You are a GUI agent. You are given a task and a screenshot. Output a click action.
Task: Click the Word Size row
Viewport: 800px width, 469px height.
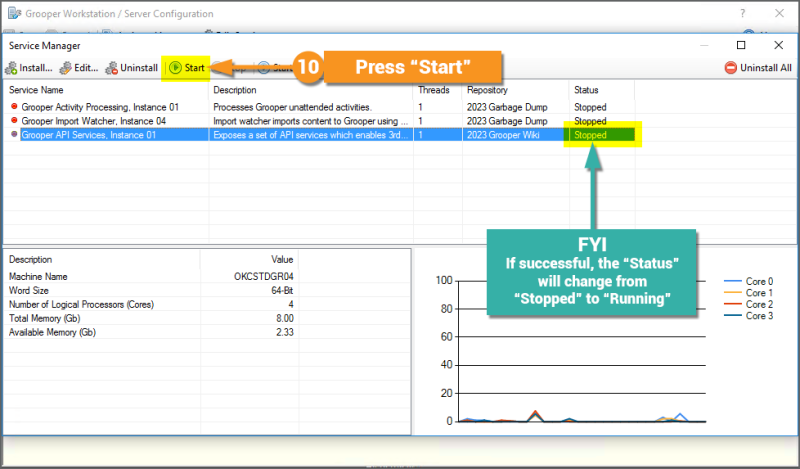tap(151, 290)
